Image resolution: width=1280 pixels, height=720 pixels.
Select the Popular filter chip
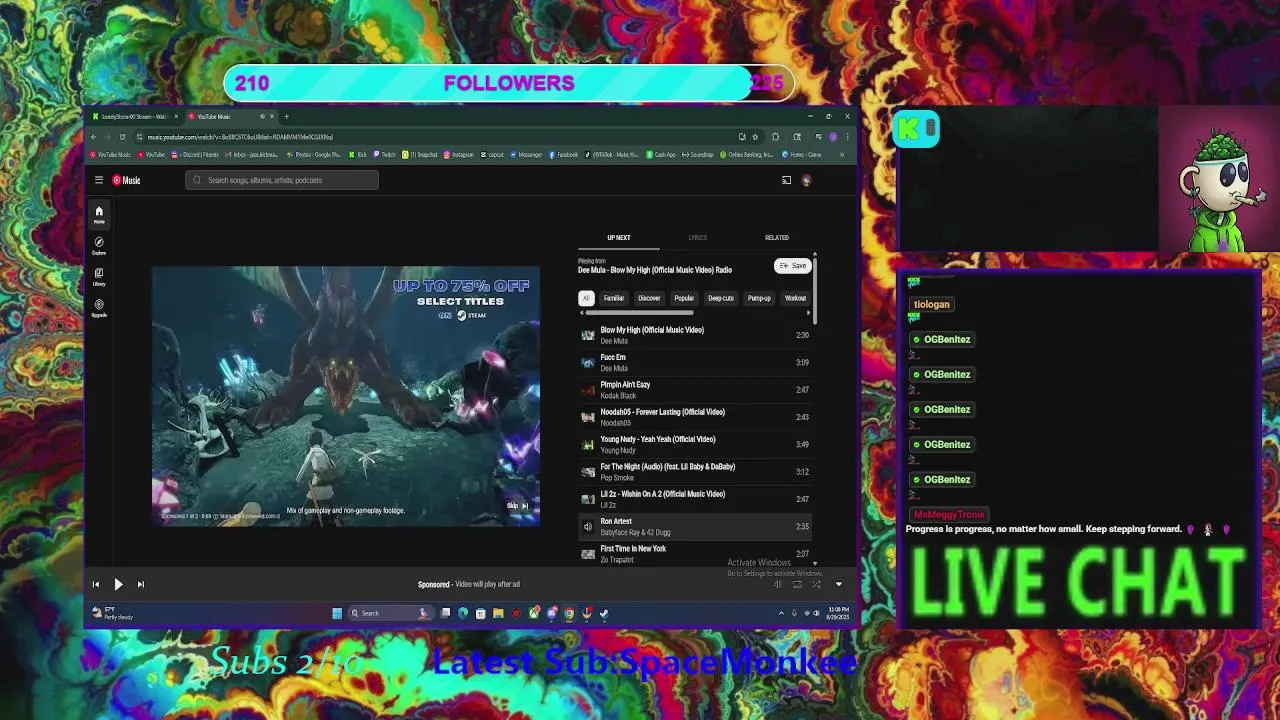684,298
